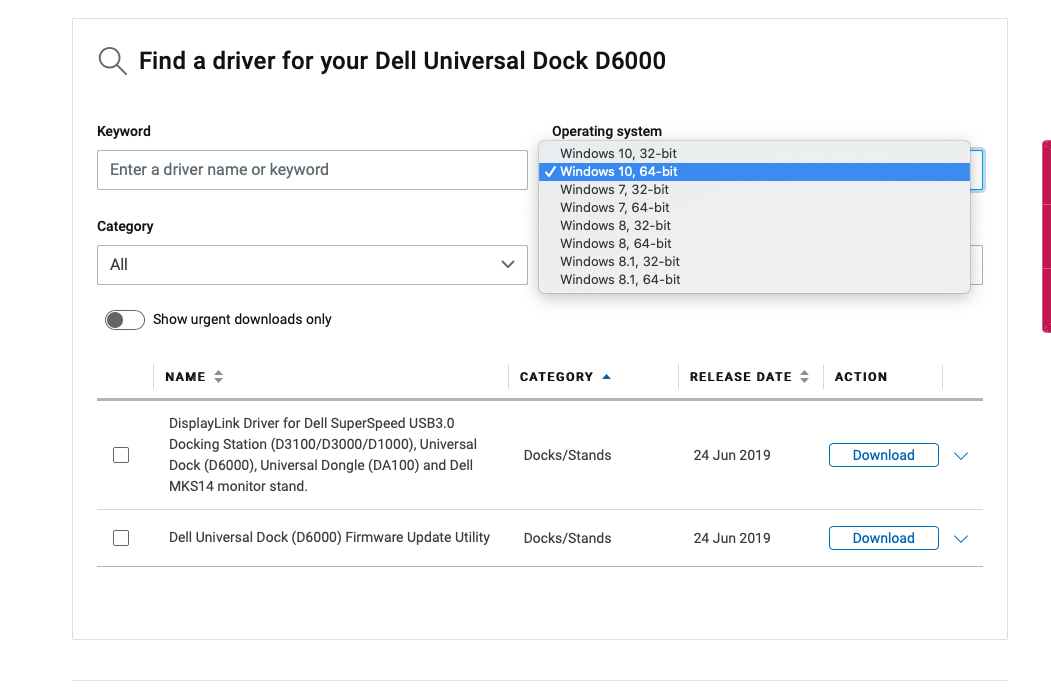Screen dimensions: 1051x699
Task: Check the DisplayLink Driver checkbox
Action: coord(121,455)
